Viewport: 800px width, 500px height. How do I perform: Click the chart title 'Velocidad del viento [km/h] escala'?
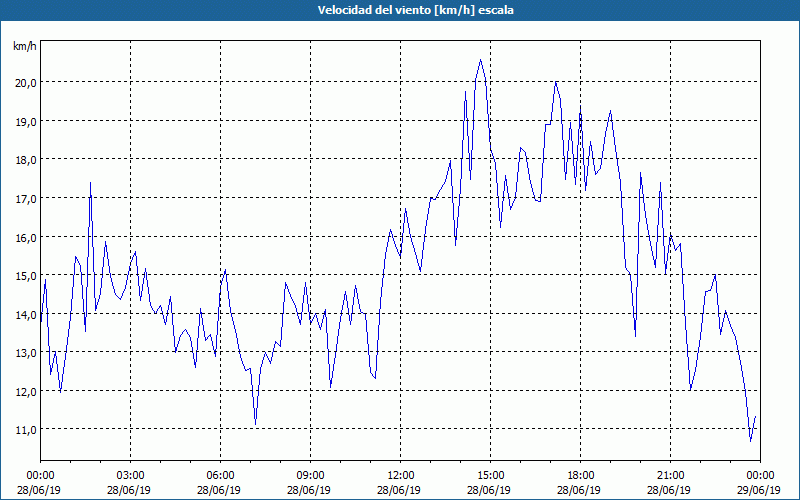(415, 10)
